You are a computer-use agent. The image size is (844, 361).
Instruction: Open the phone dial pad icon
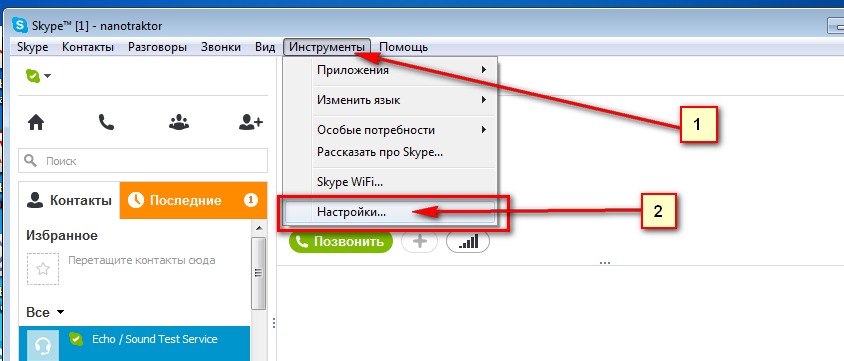[x=106, y=123]
